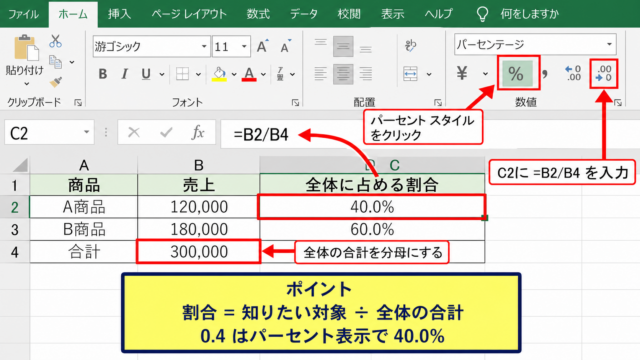640x360 pixels.
Task: Click the formula bar cancel X
Action: (x=134, y=132)
